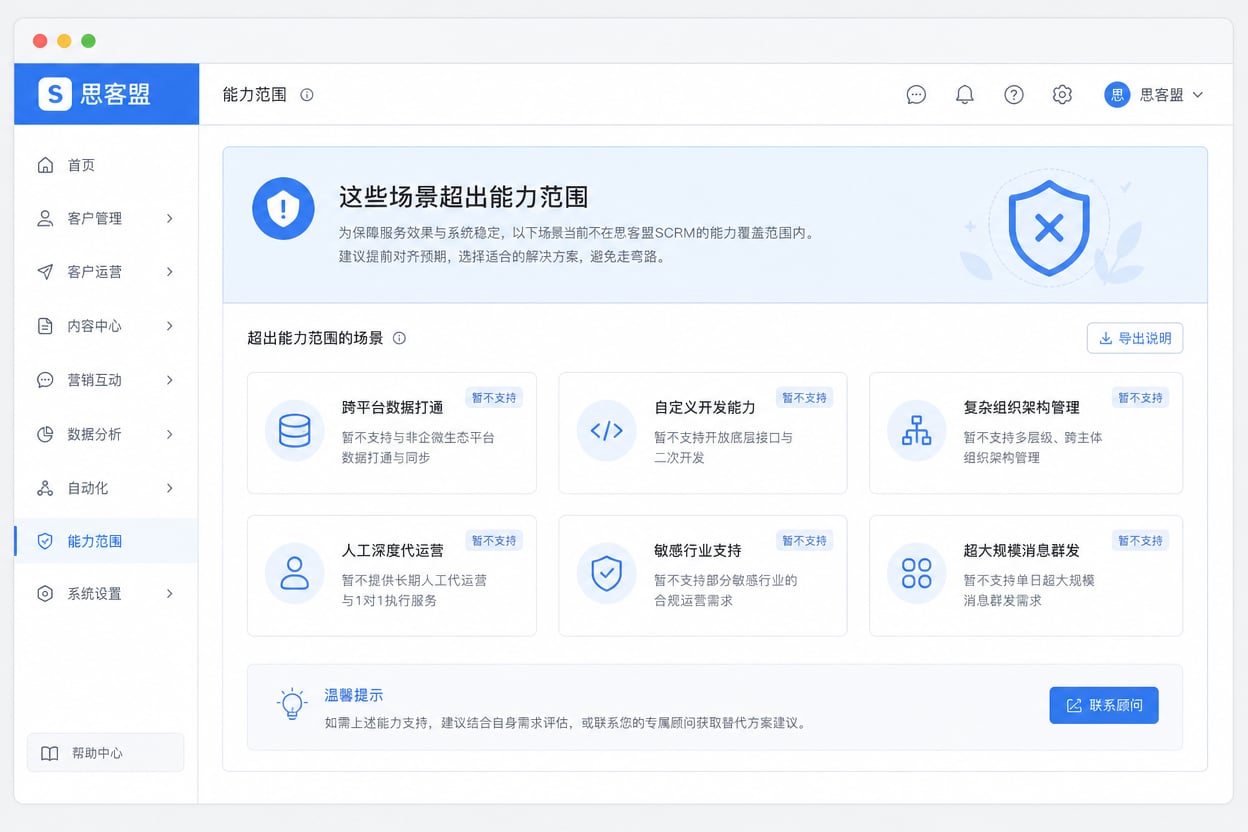
Task: Open 系统设置 menu item
Action: [x=106, y=594]
